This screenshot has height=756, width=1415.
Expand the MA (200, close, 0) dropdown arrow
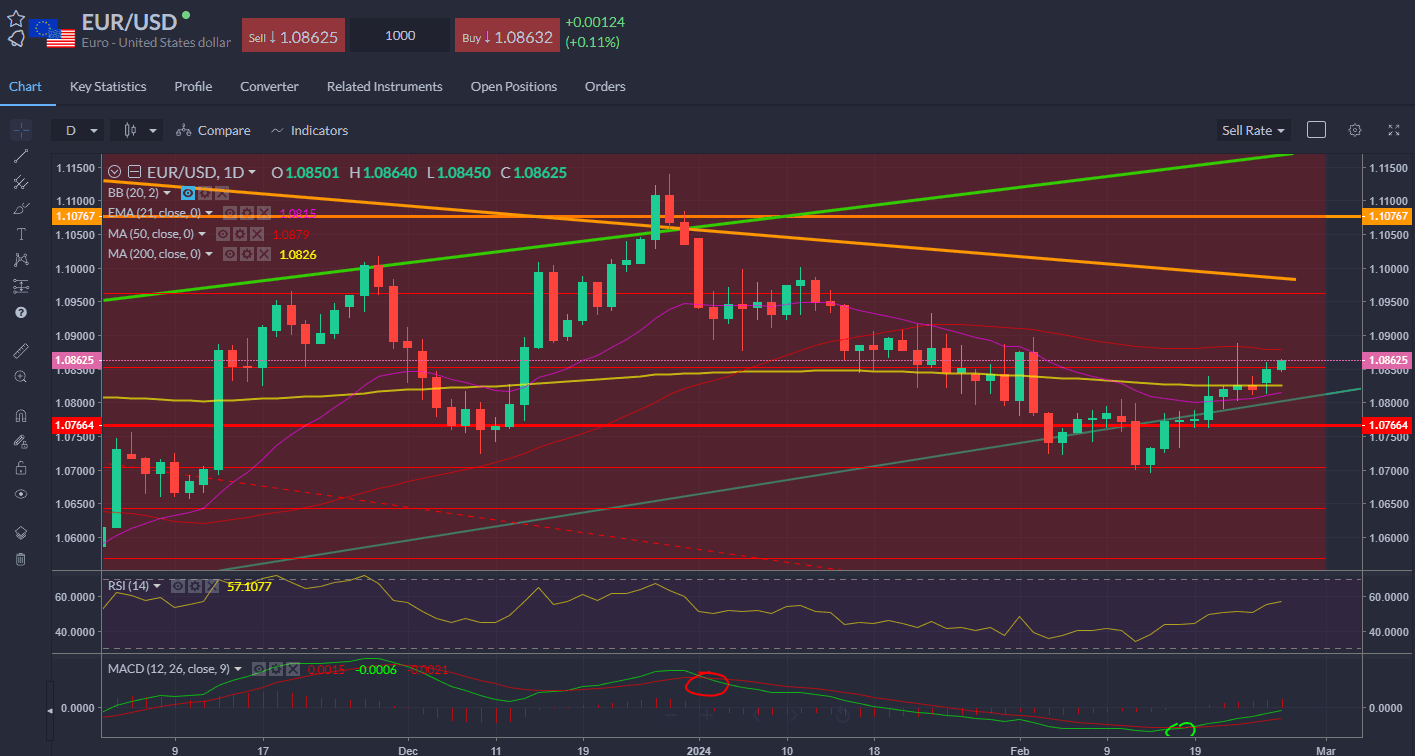coord(209,254)
